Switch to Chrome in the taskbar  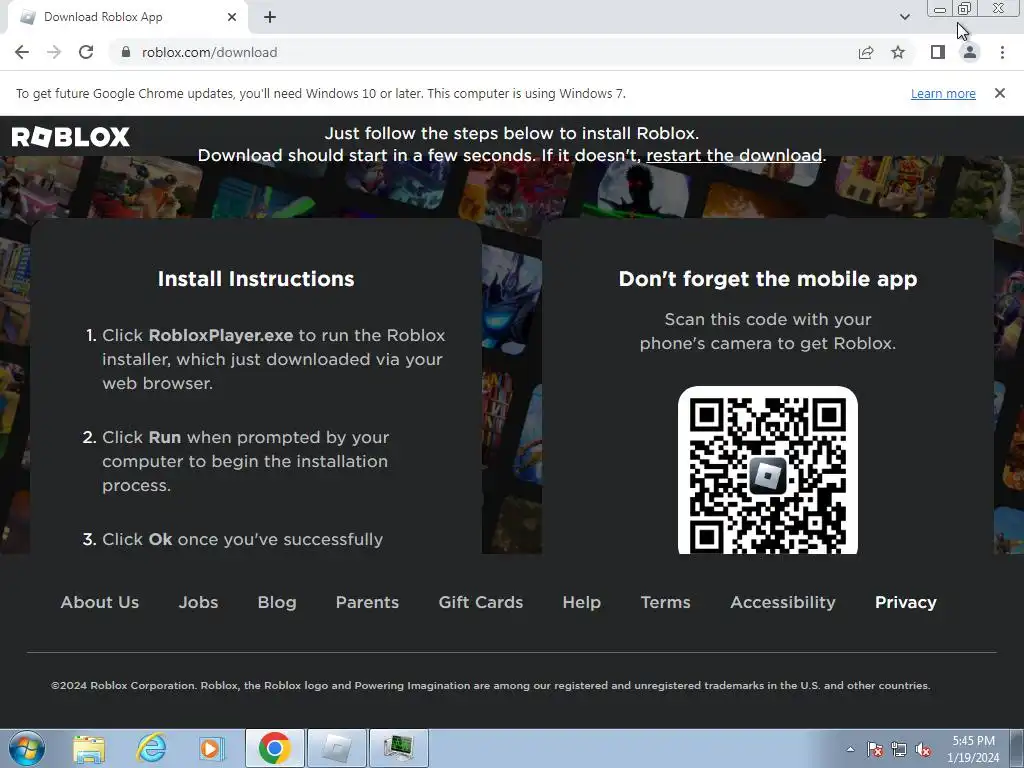tap(274, 748)
